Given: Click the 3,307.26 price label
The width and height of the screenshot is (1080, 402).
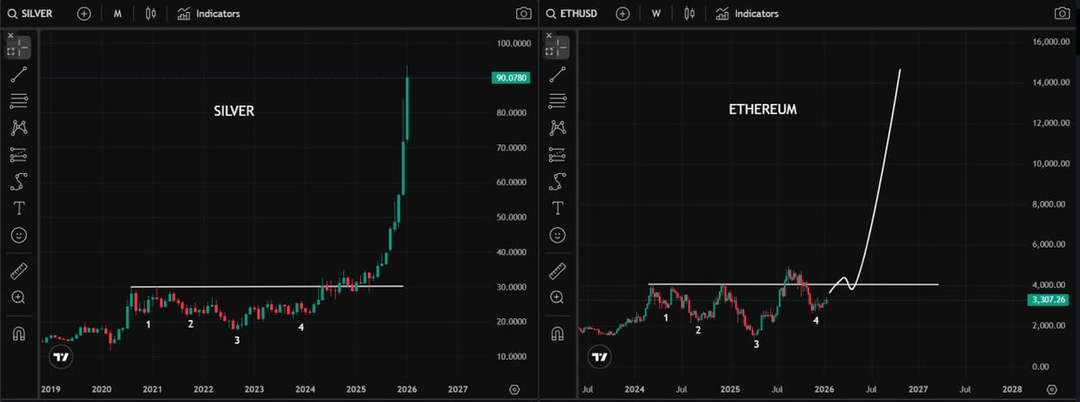Looking at the screenshot, I should coord(1049,299).
